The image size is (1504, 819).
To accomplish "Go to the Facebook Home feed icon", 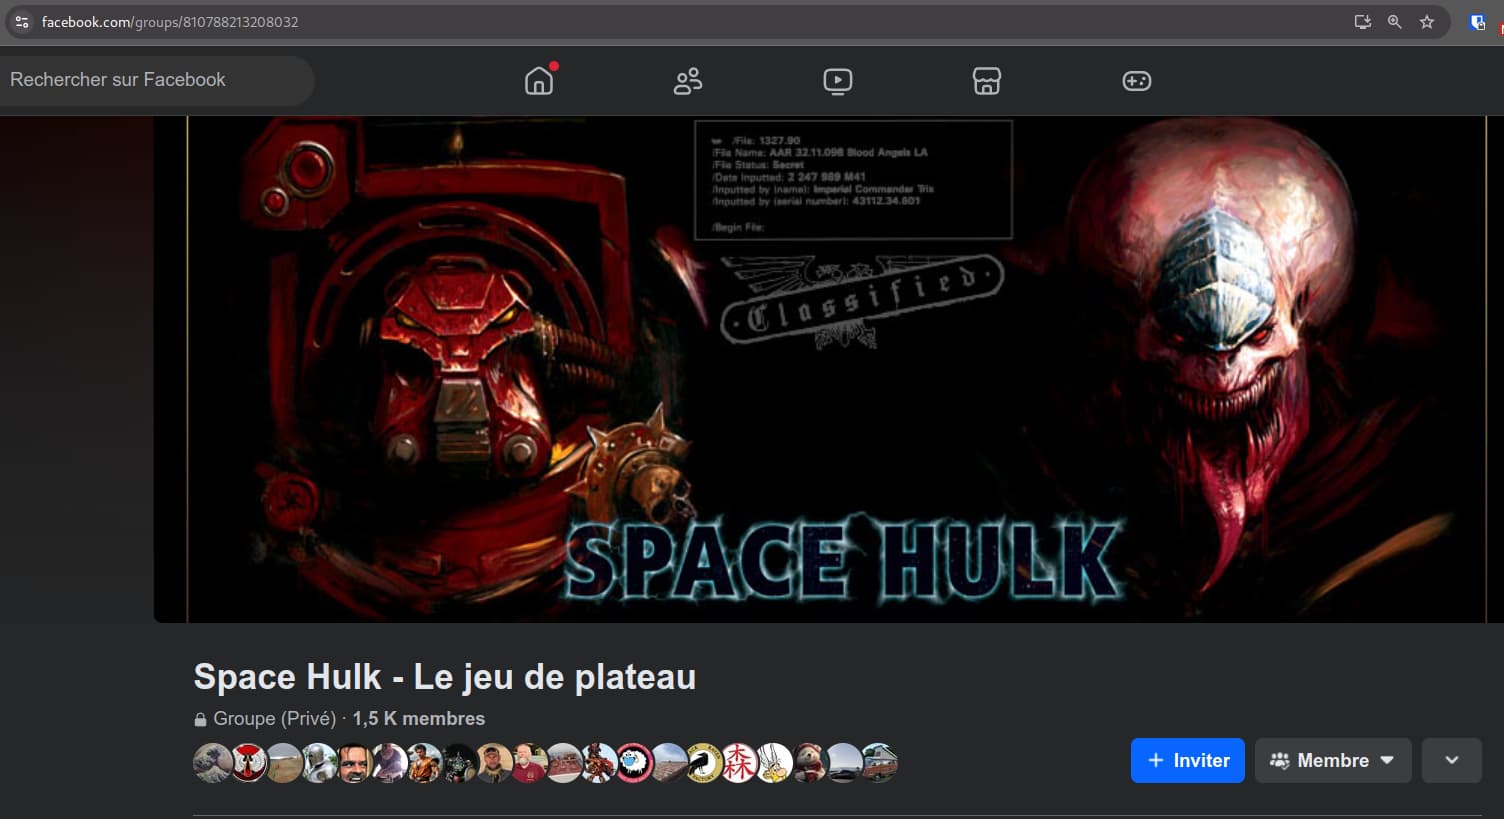I will (539, 81).
